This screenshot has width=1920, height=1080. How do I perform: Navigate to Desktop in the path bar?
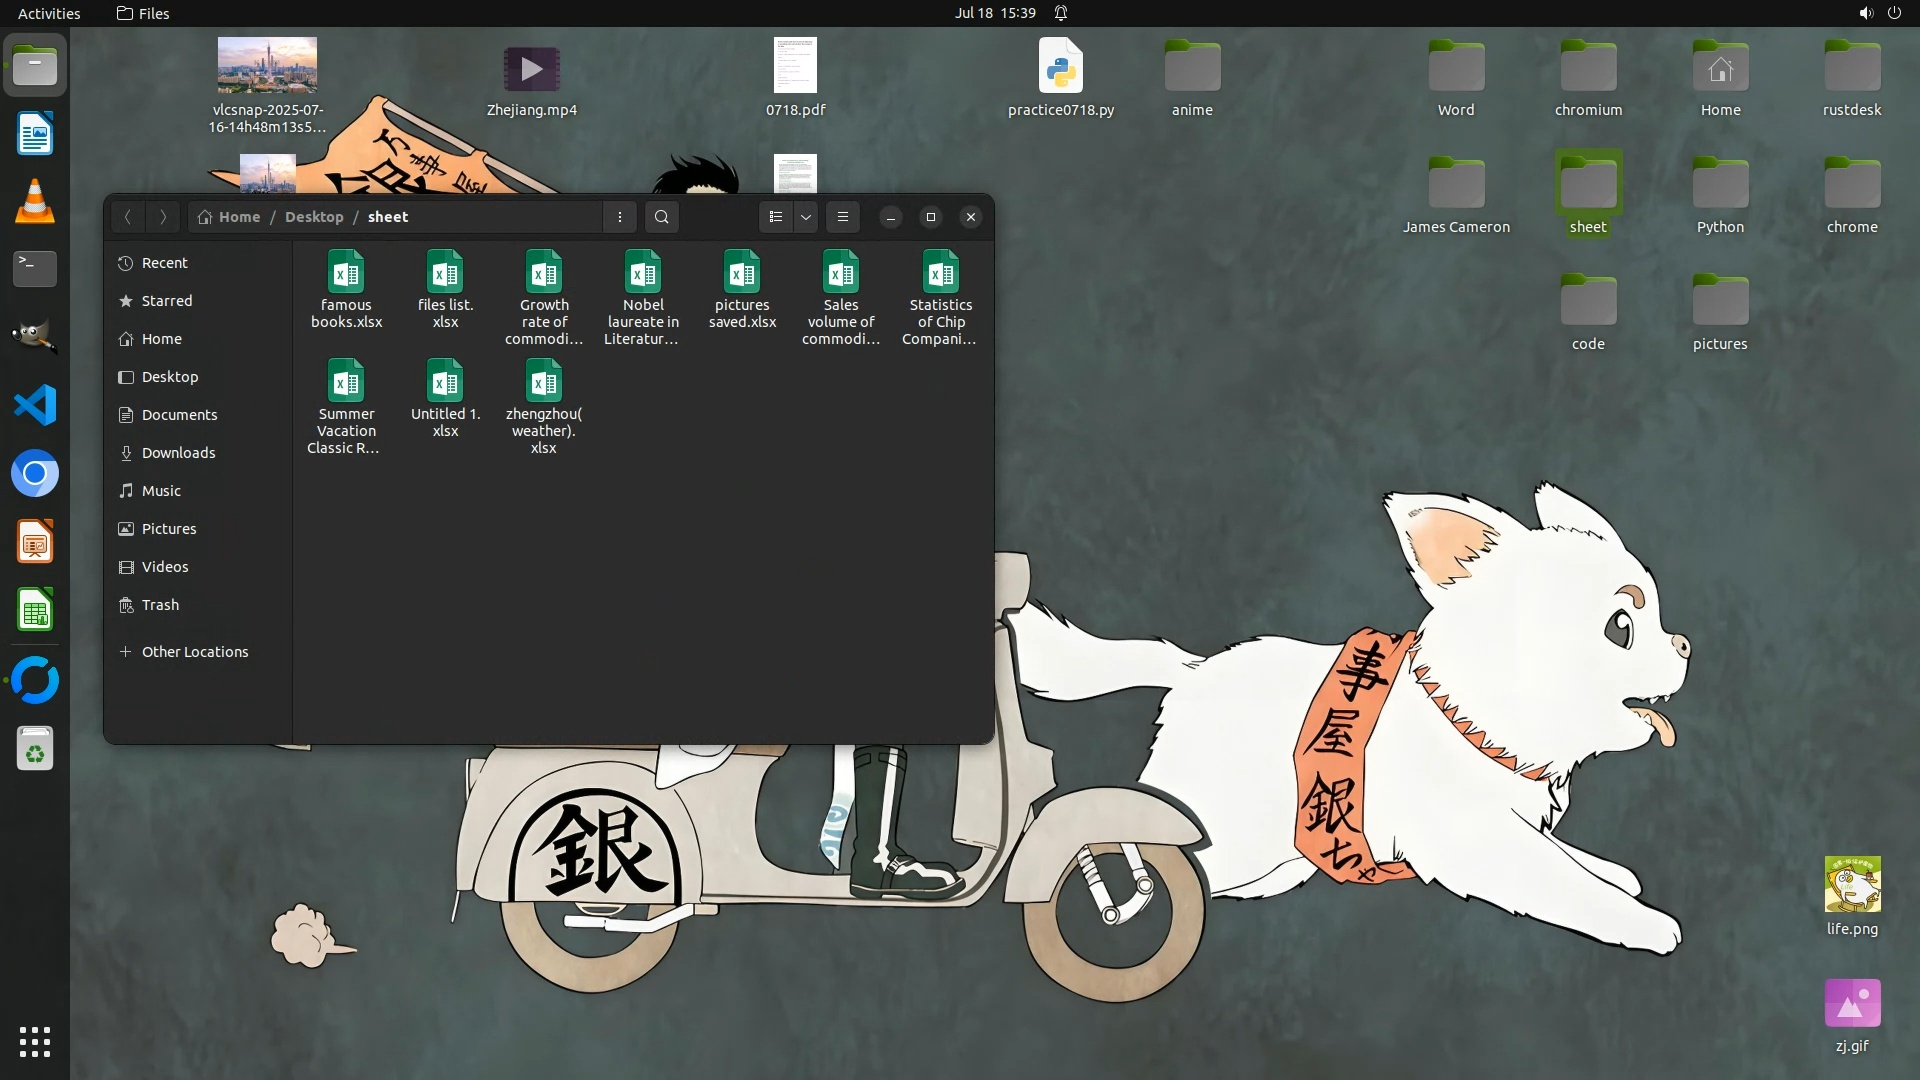(313, 217)
